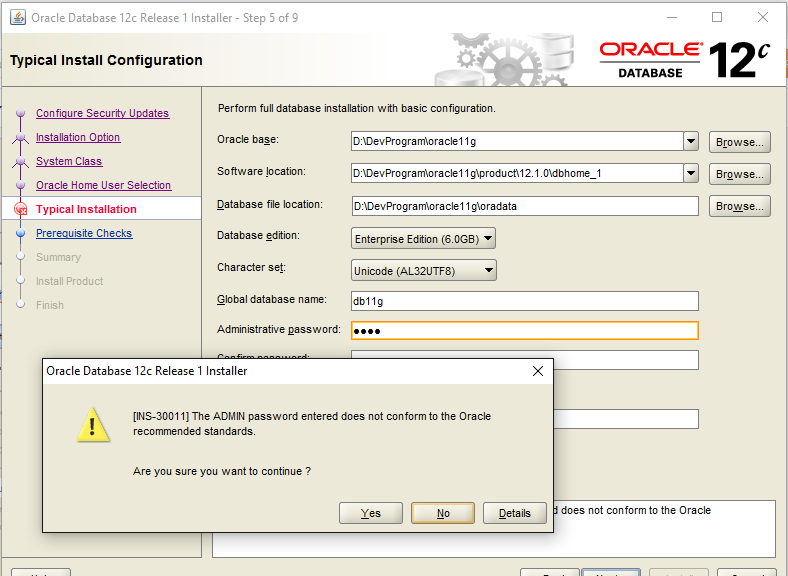Click the Oracle Home User Selection bullet
Viewport: 788px width, 576px height.
[21, 185]
